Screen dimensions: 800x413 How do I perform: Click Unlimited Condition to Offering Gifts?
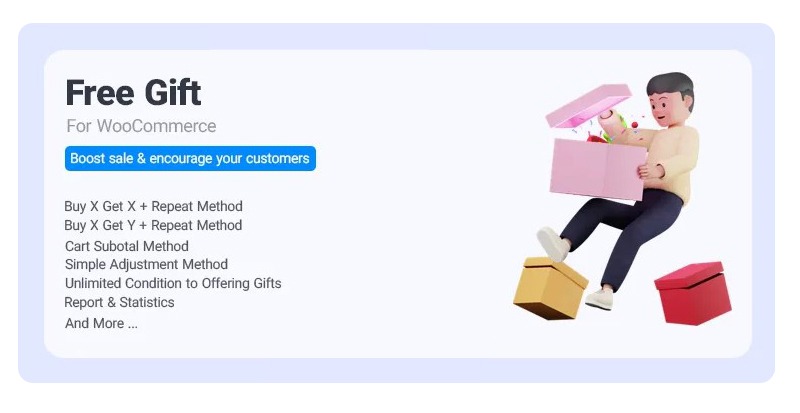coord(173,283)
